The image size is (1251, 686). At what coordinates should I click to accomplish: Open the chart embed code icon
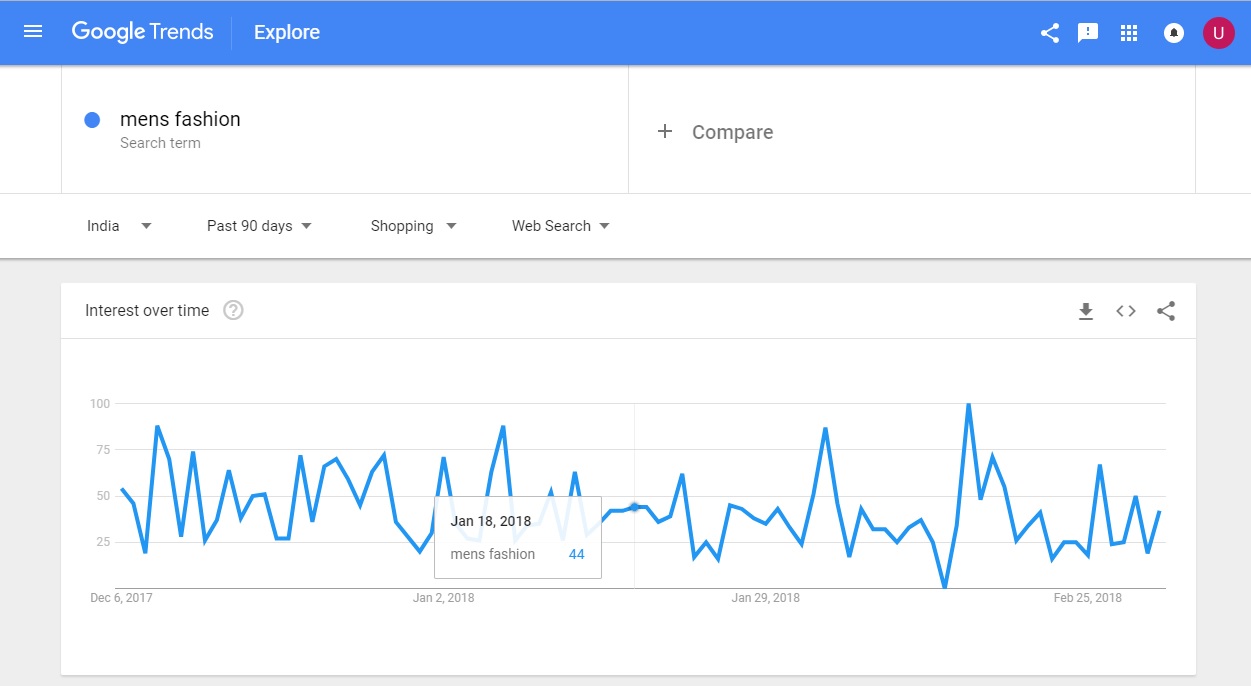pyautogui.click(x=1126, y=311)
